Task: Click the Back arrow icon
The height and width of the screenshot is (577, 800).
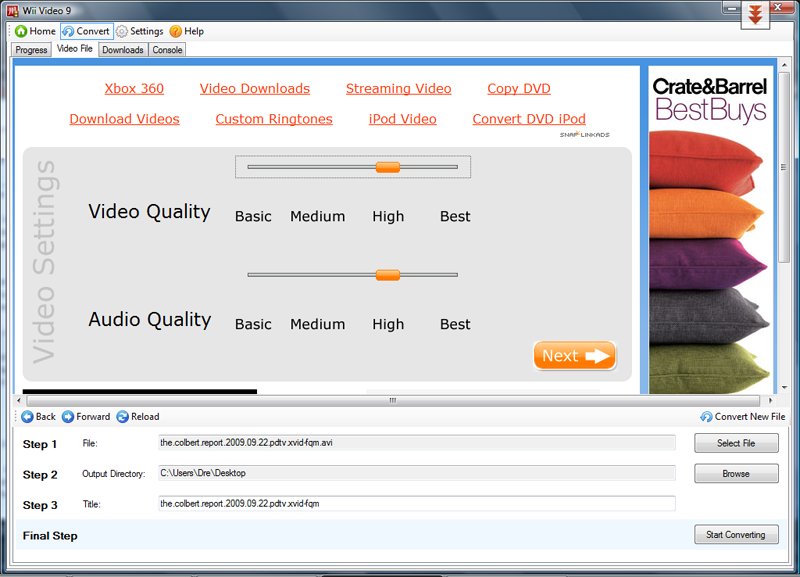Action: pos(27,417)
